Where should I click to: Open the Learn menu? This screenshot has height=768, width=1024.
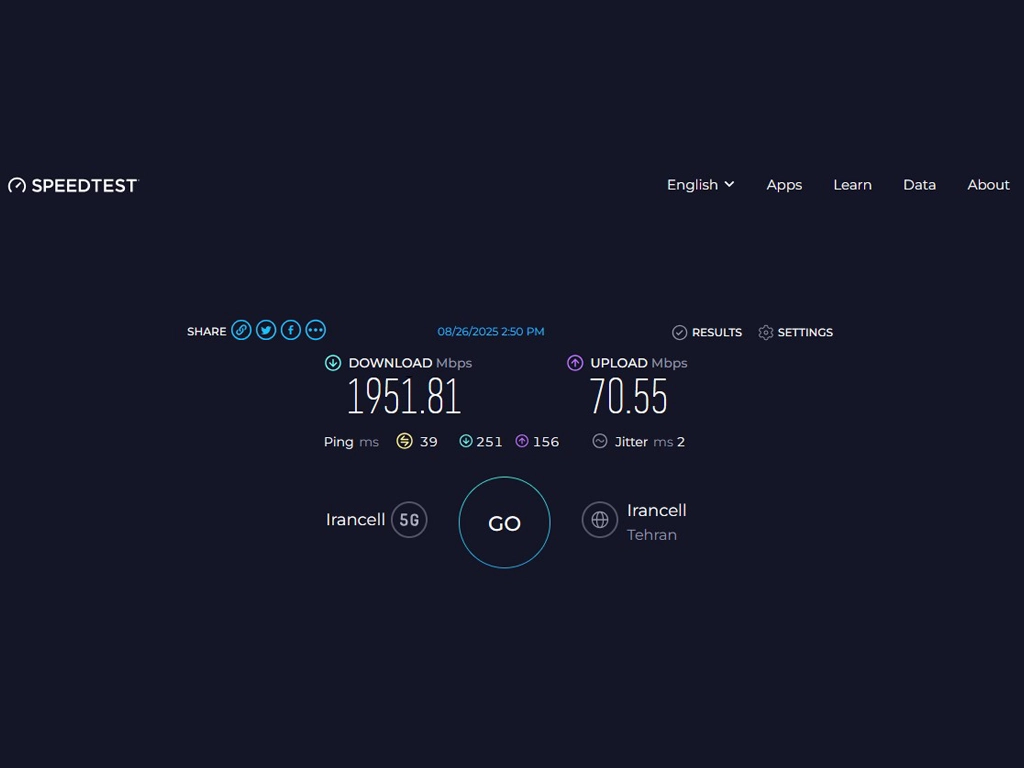pyautogui.click(x=852, y=185)
